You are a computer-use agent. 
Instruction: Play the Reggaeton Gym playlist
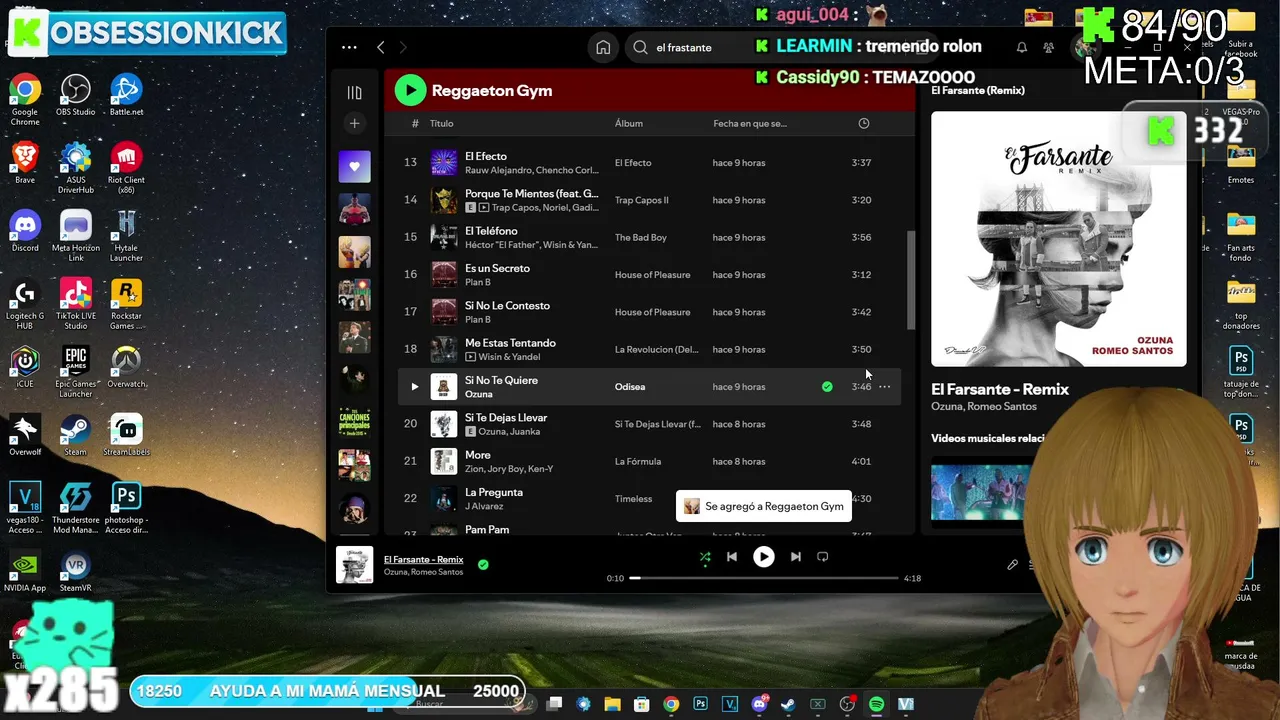click(x=410, y=90)
